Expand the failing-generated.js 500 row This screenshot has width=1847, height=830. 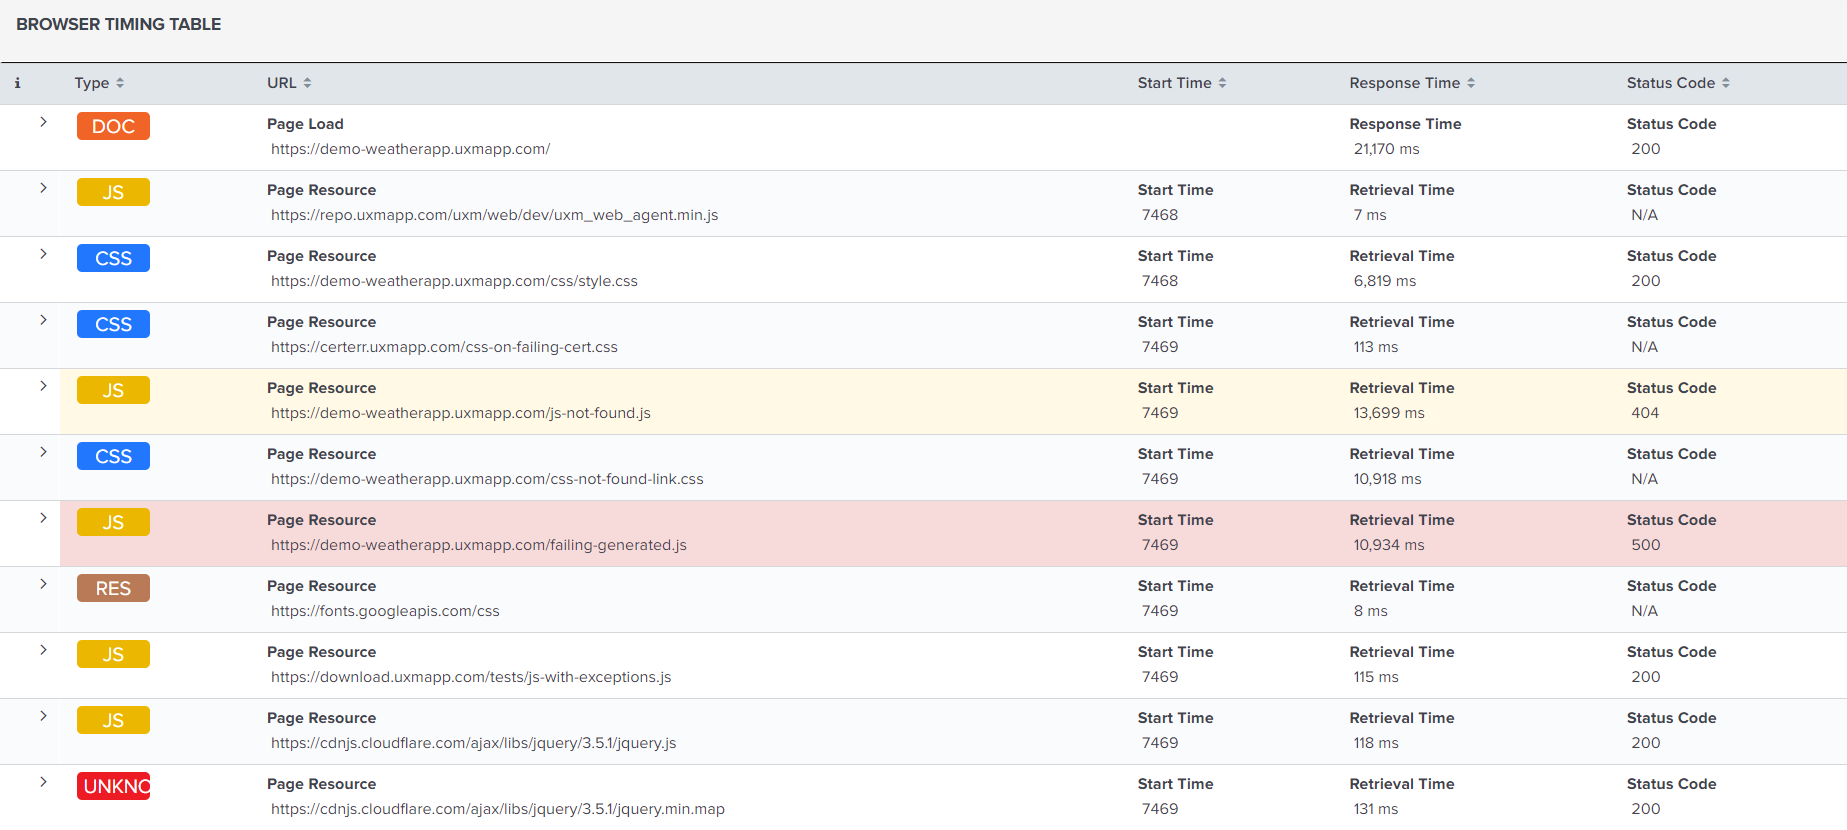pos(43,518)
